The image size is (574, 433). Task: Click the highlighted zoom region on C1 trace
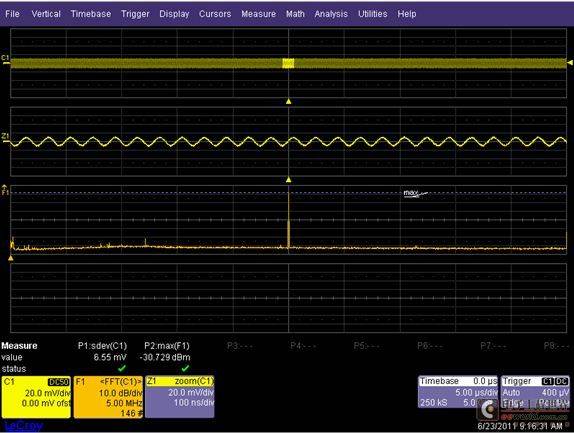pyautogui.click(x=288, y=63)
